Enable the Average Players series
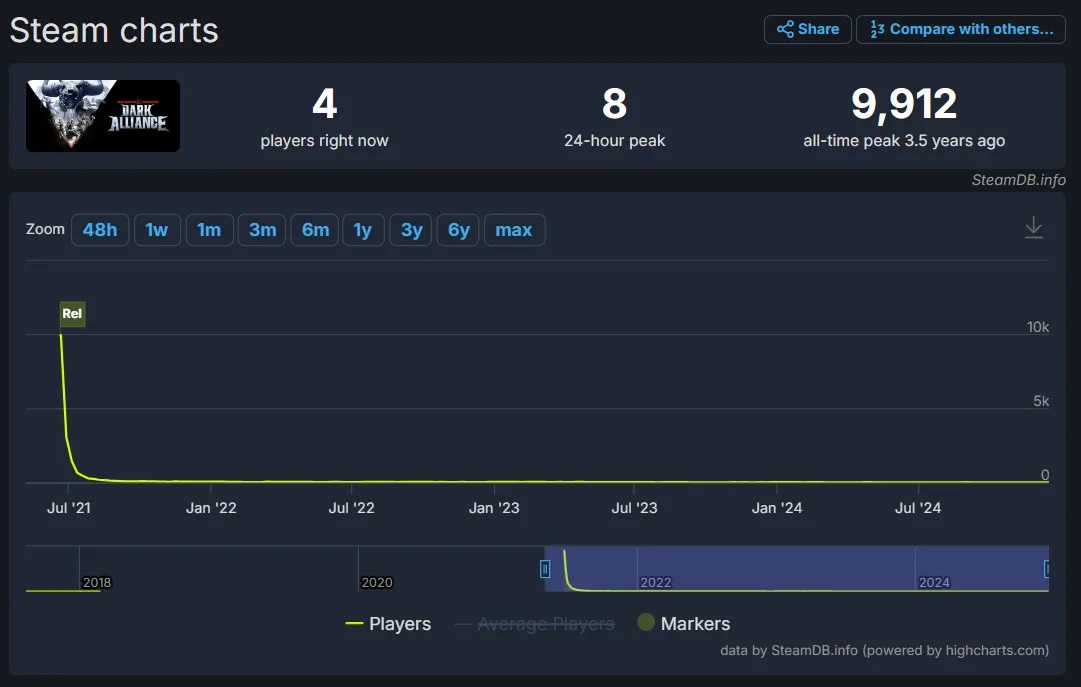Screen dimensions: 1081x687 (535, 624)
